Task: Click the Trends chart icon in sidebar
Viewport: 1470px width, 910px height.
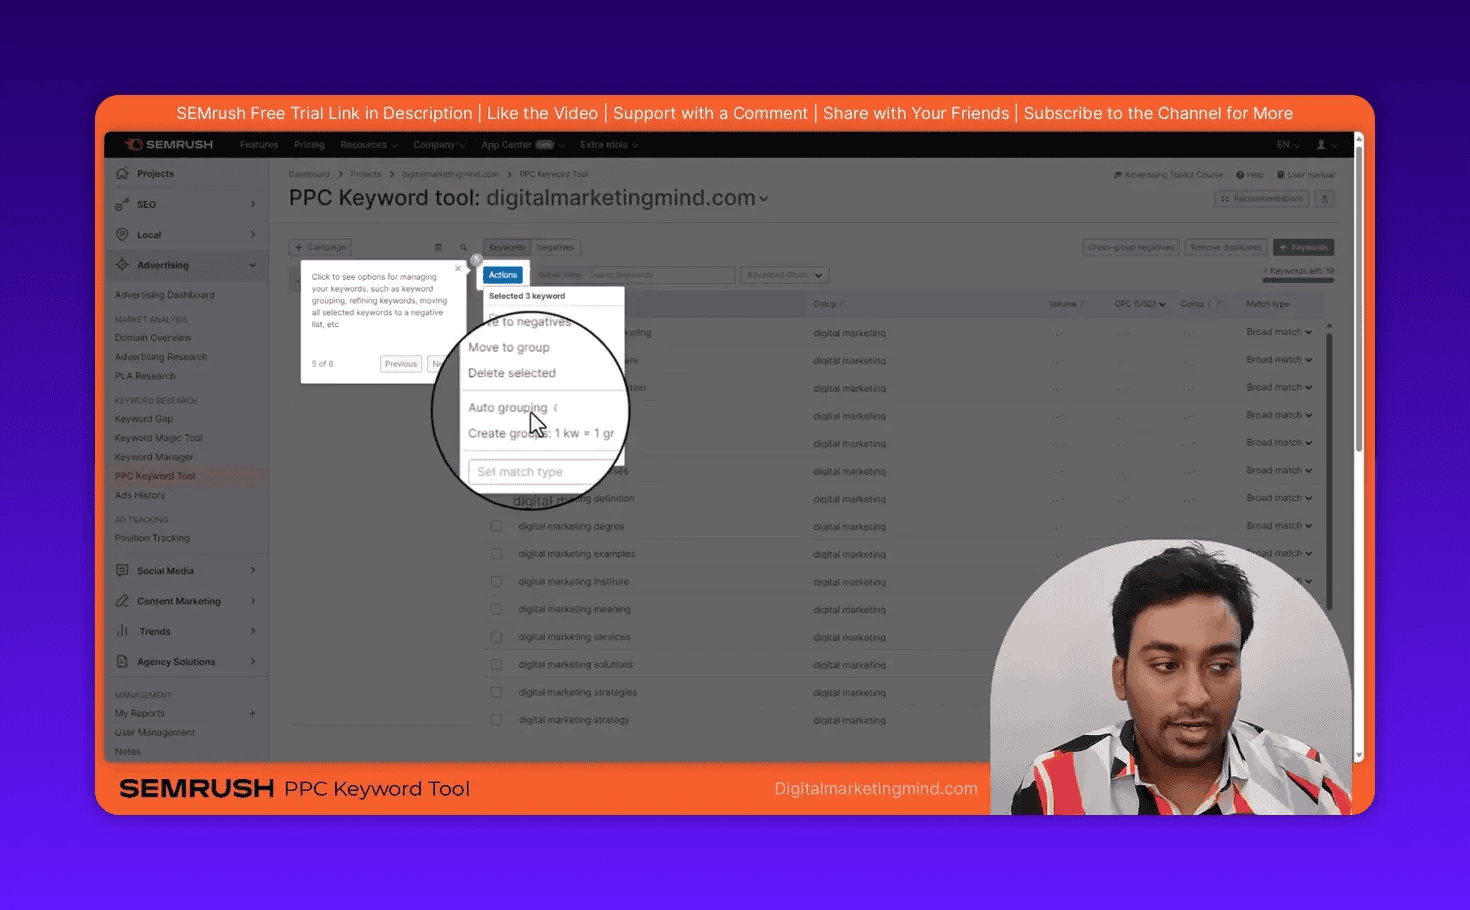Action: 123,631
